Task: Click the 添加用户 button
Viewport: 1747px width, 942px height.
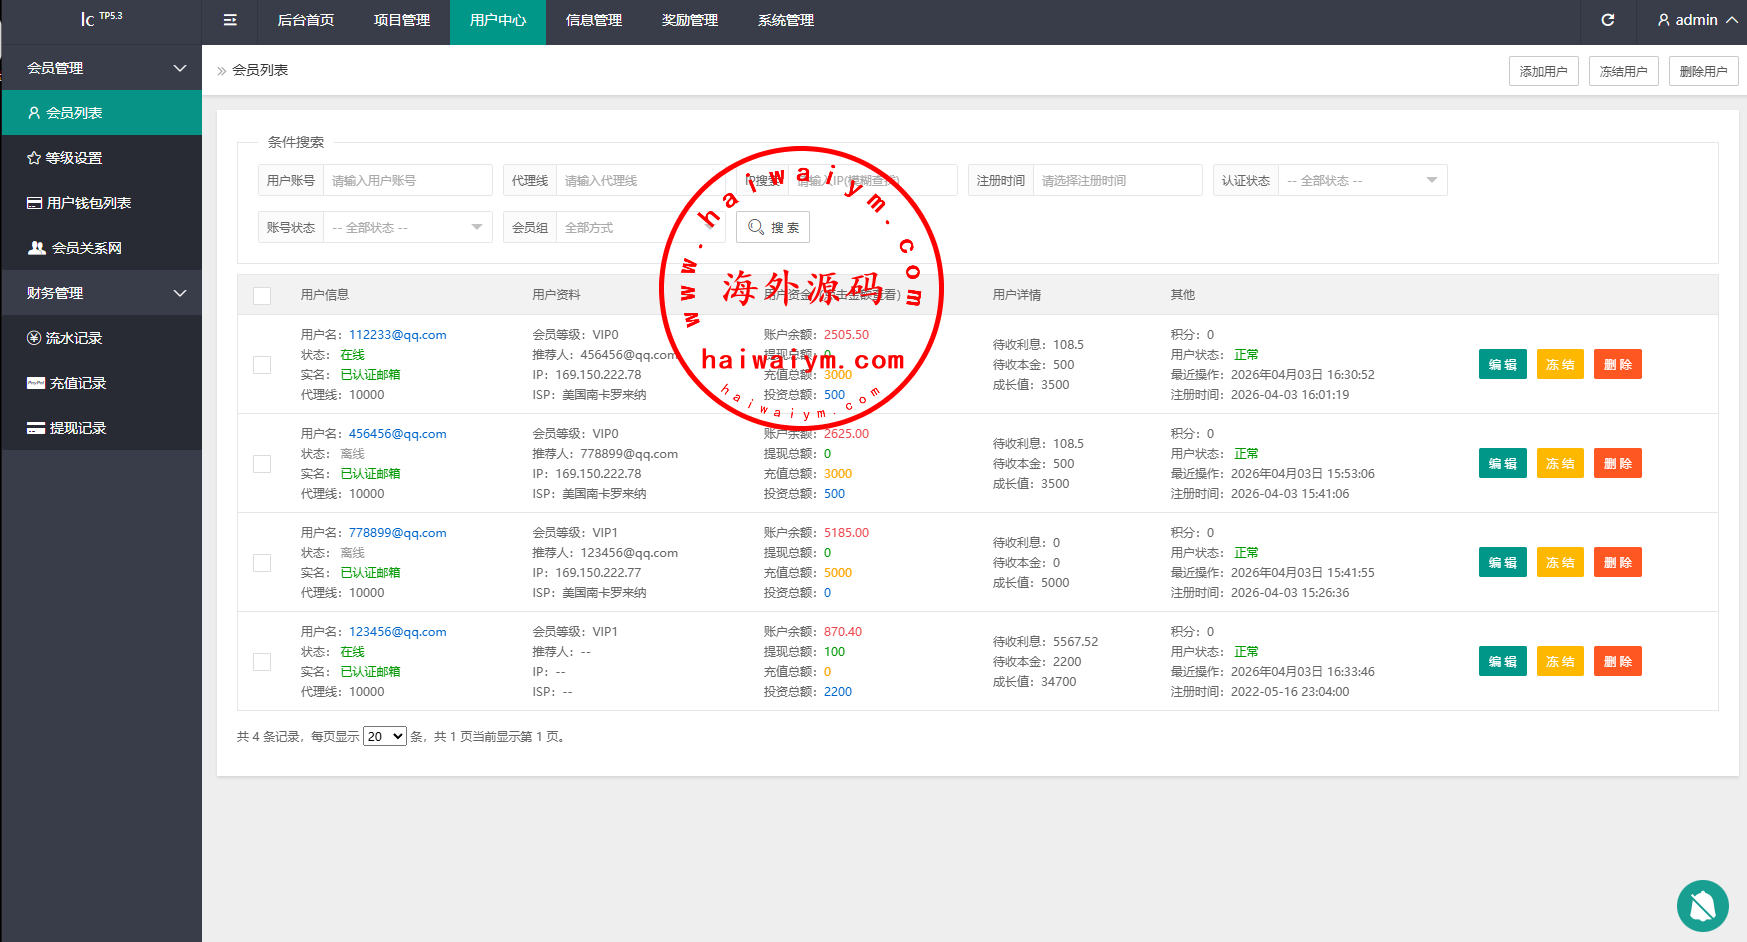Action: (x=1543, y=71)
